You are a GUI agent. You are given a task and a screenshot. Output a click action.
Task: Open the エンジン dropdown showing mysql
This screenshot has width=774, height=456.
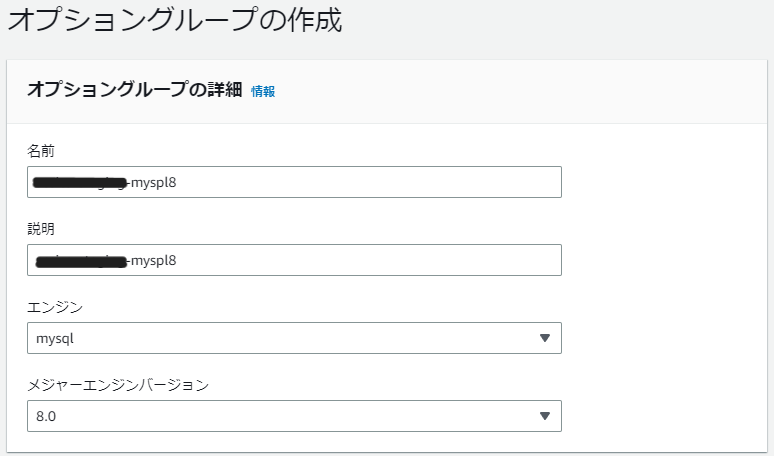[x=294, y=338]
